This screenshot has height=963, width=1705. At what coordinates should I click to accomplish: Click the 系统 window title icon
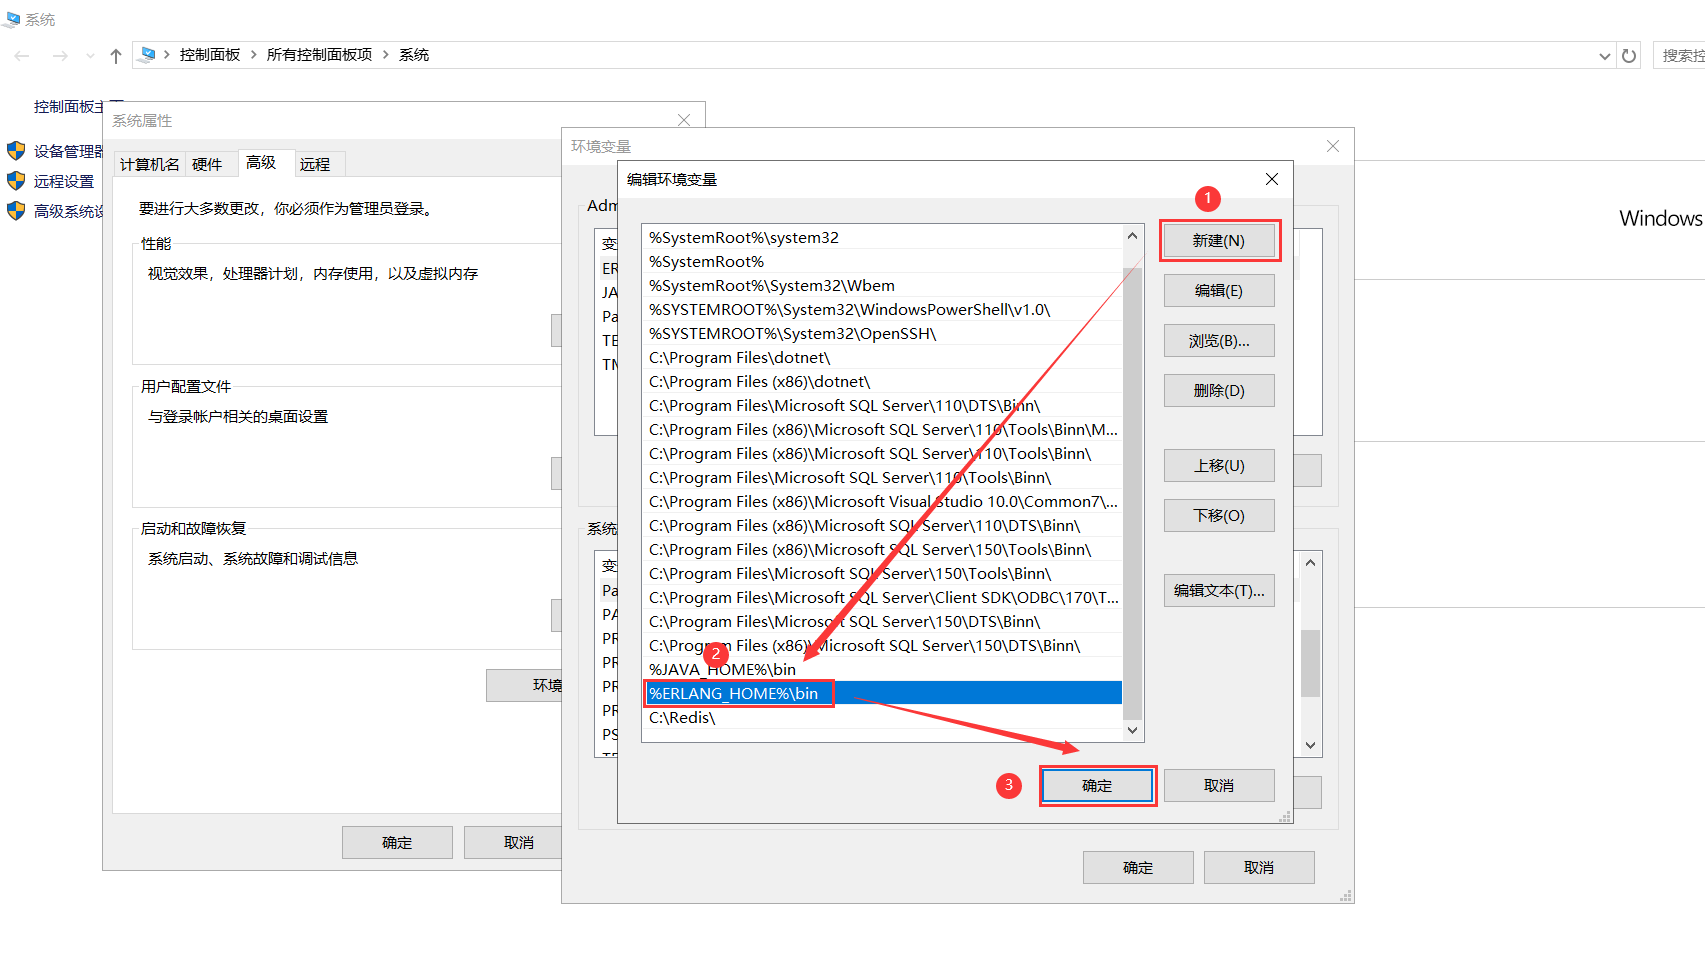click(13, 19)
